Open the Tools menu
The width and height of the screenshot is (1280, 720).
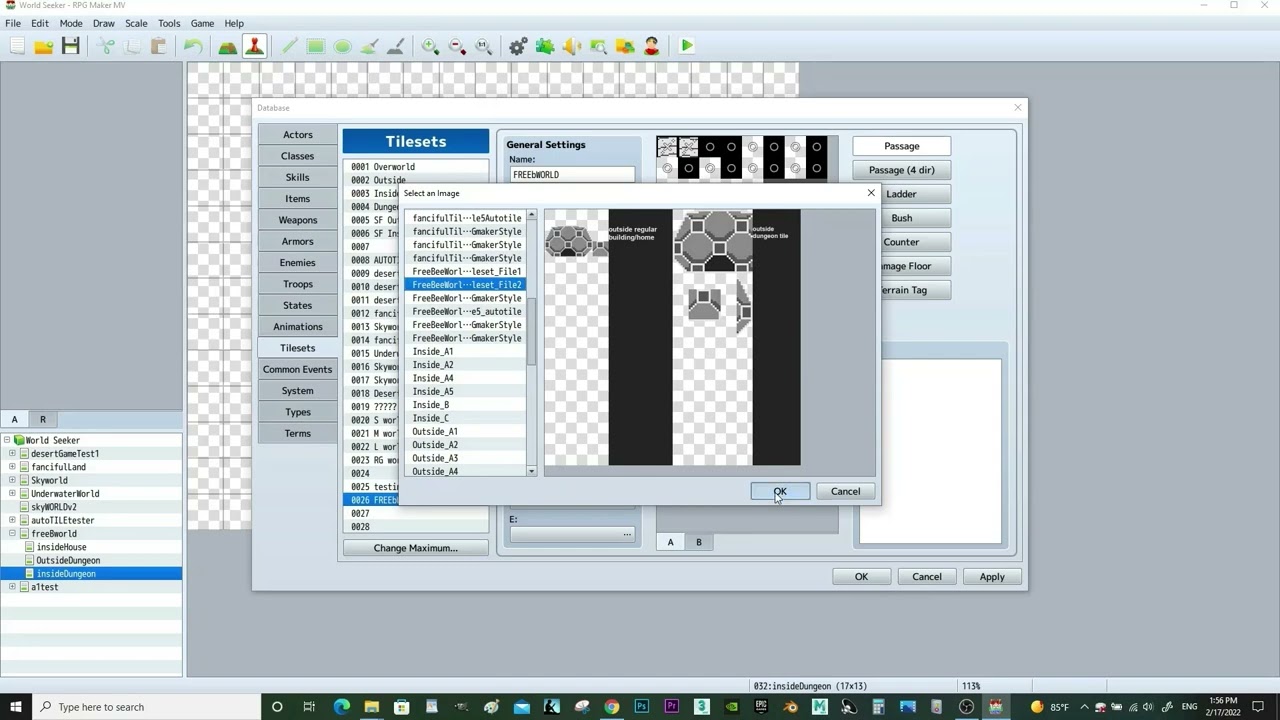pos(169,23)
